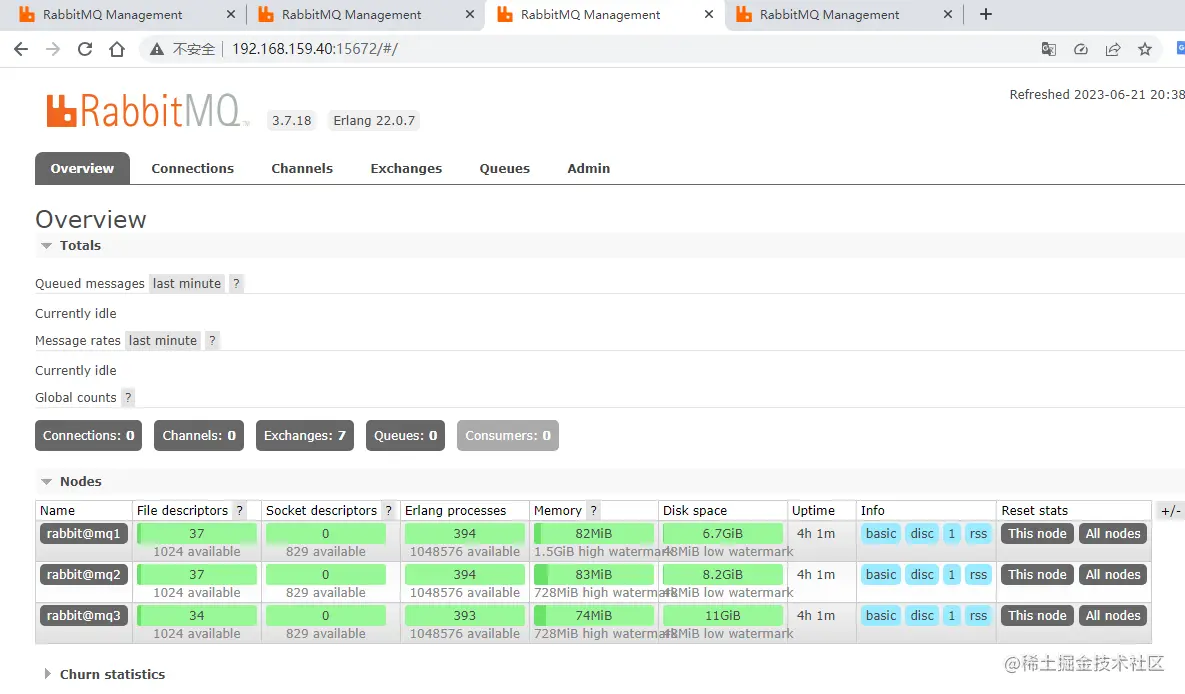Click rabbit@mq3 disk space 11GiB value
The width and height of the screenshot is (1185, 694).
(x=722, y=615)
